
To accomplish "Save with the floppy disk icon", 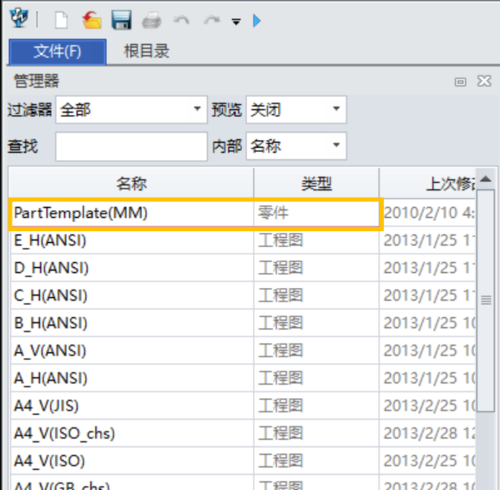I will (x=121, y=20).
